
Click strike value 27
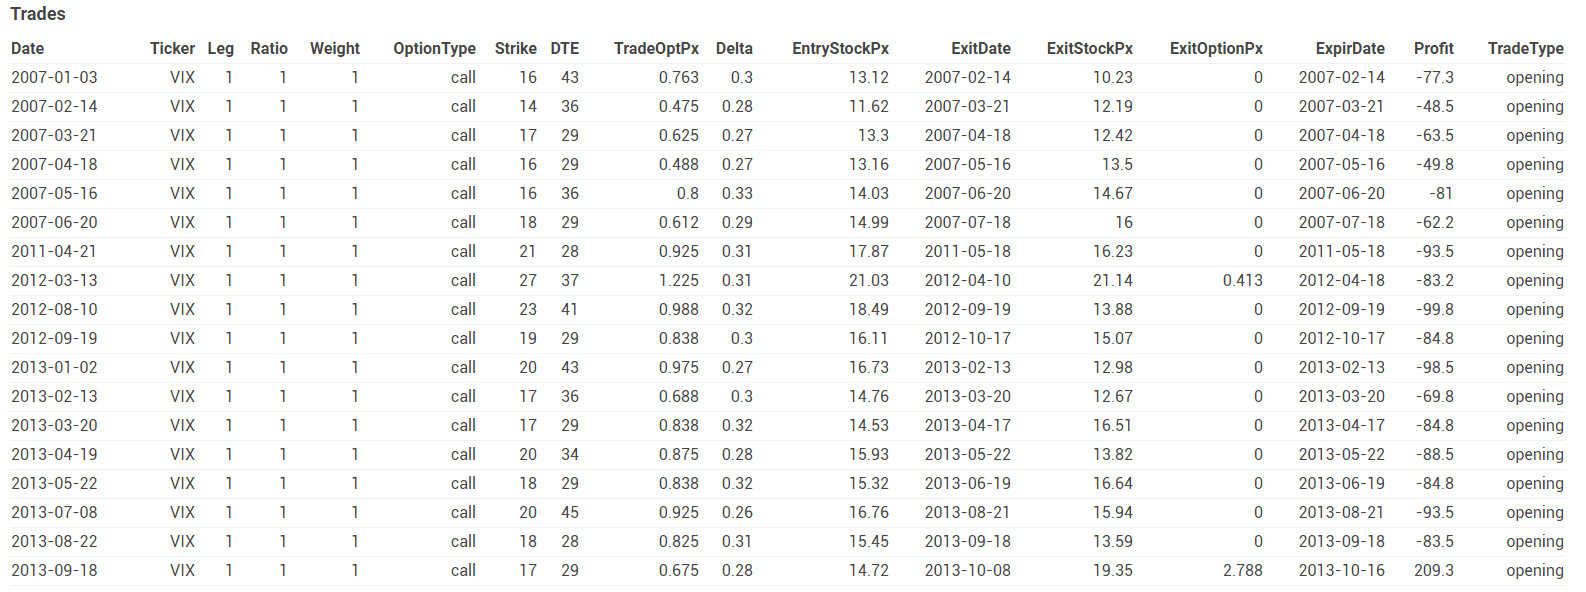tap(528, 280)
